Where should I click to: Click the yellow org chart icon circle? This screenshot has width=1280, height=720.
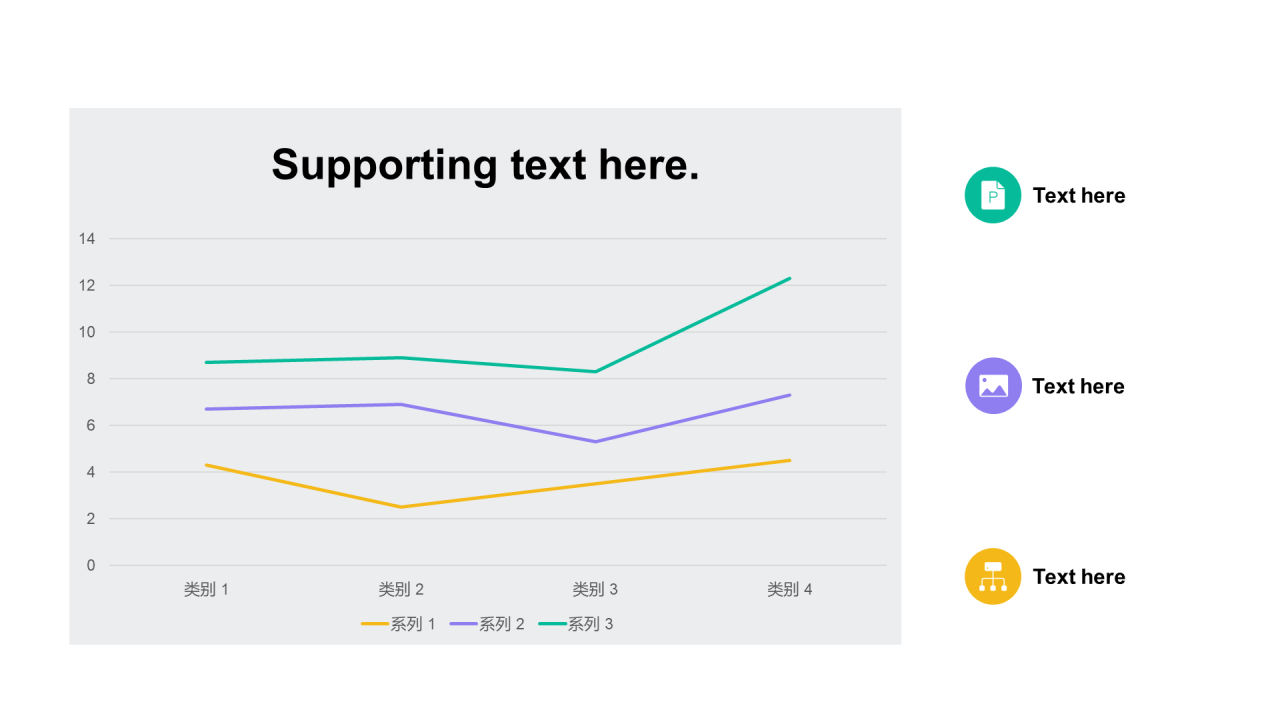(x=993, y=576)
